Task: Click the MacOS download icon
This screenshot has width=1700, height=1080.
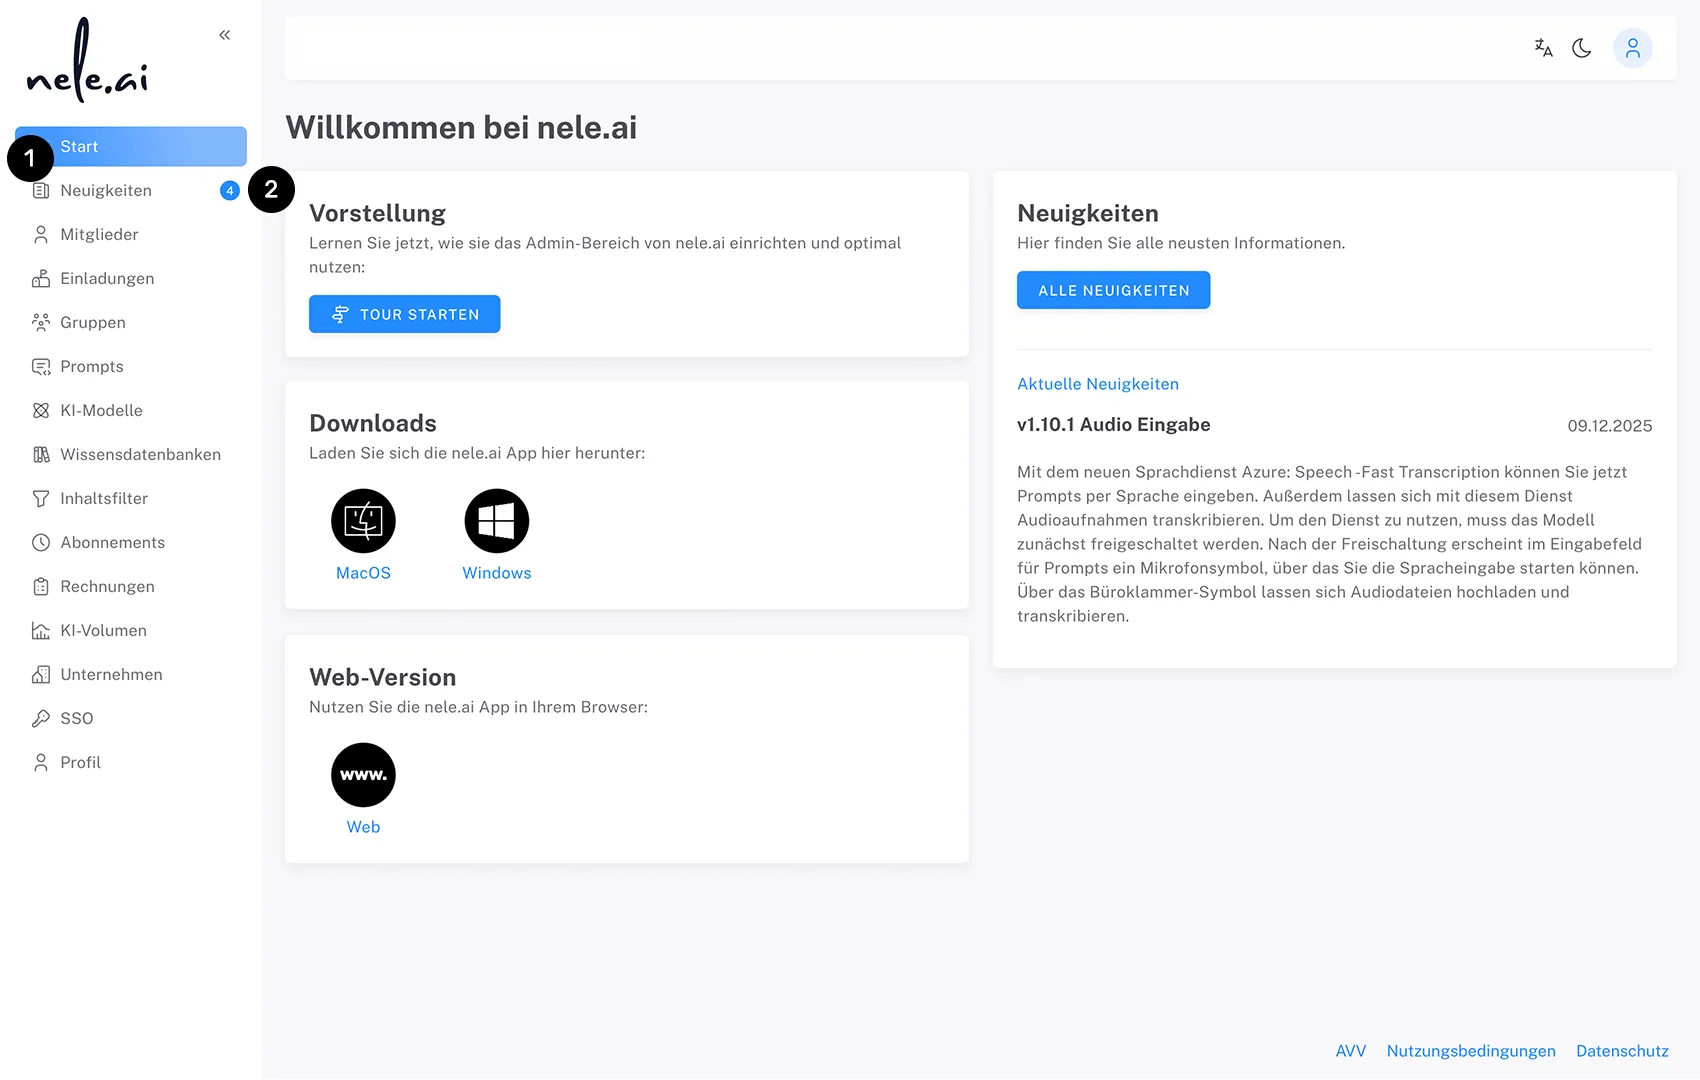Action: 363,520
